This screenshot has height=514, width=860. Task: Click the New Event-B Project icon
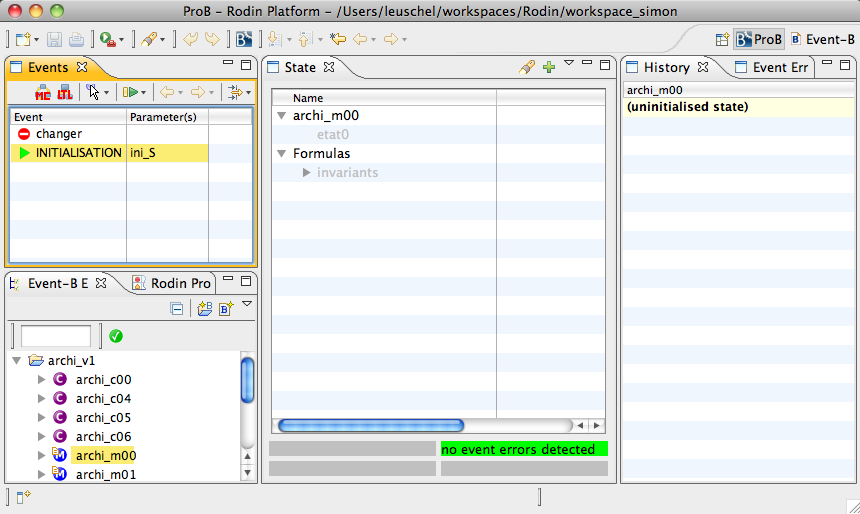205,309
